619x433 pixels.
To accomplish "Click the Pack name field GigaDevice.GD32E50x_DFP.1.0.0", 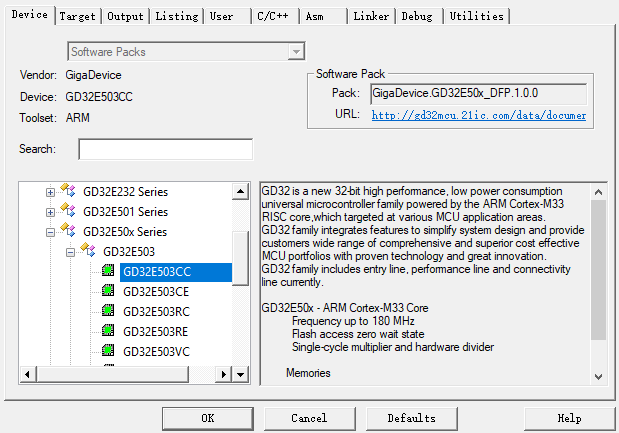I will pyautogui.click(x=478, y=94).
